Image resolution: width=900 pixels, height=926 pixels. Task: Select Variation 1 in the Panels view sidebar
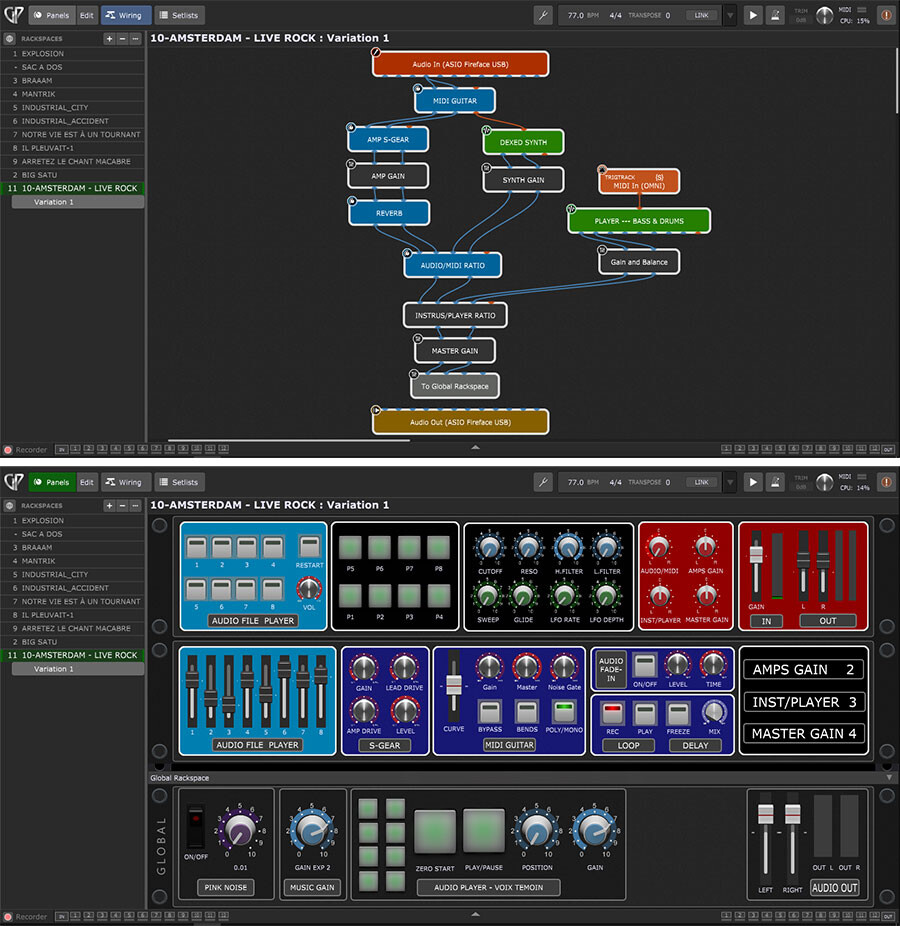click(x=77, y=669)
